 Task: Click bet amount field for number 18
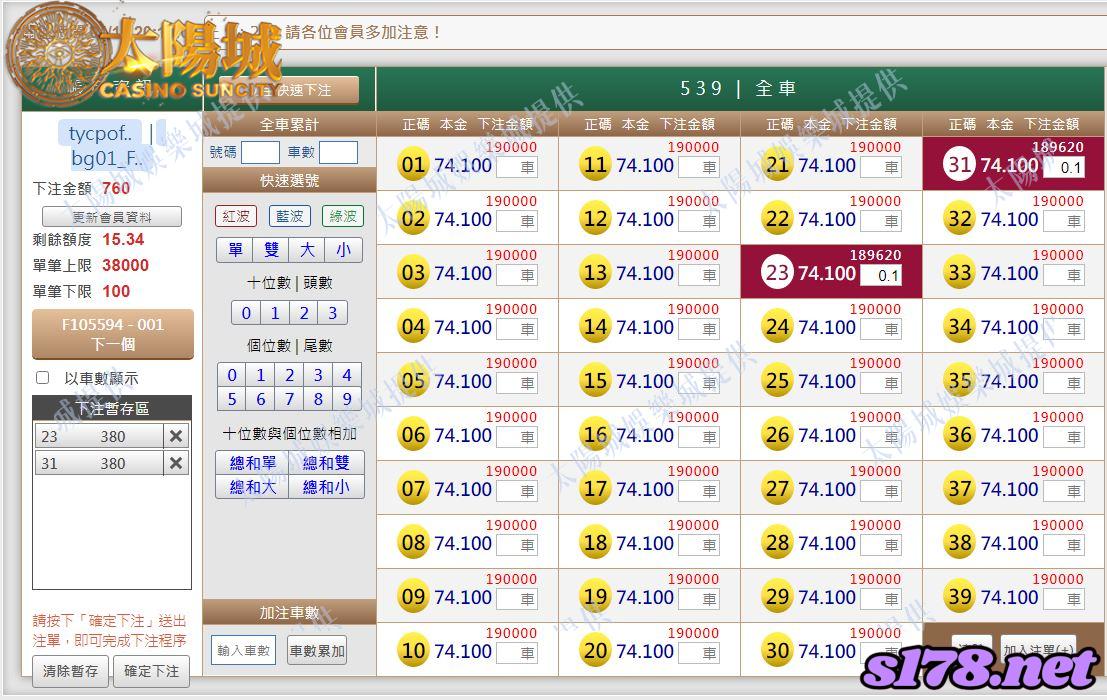[x=699, y=545]
